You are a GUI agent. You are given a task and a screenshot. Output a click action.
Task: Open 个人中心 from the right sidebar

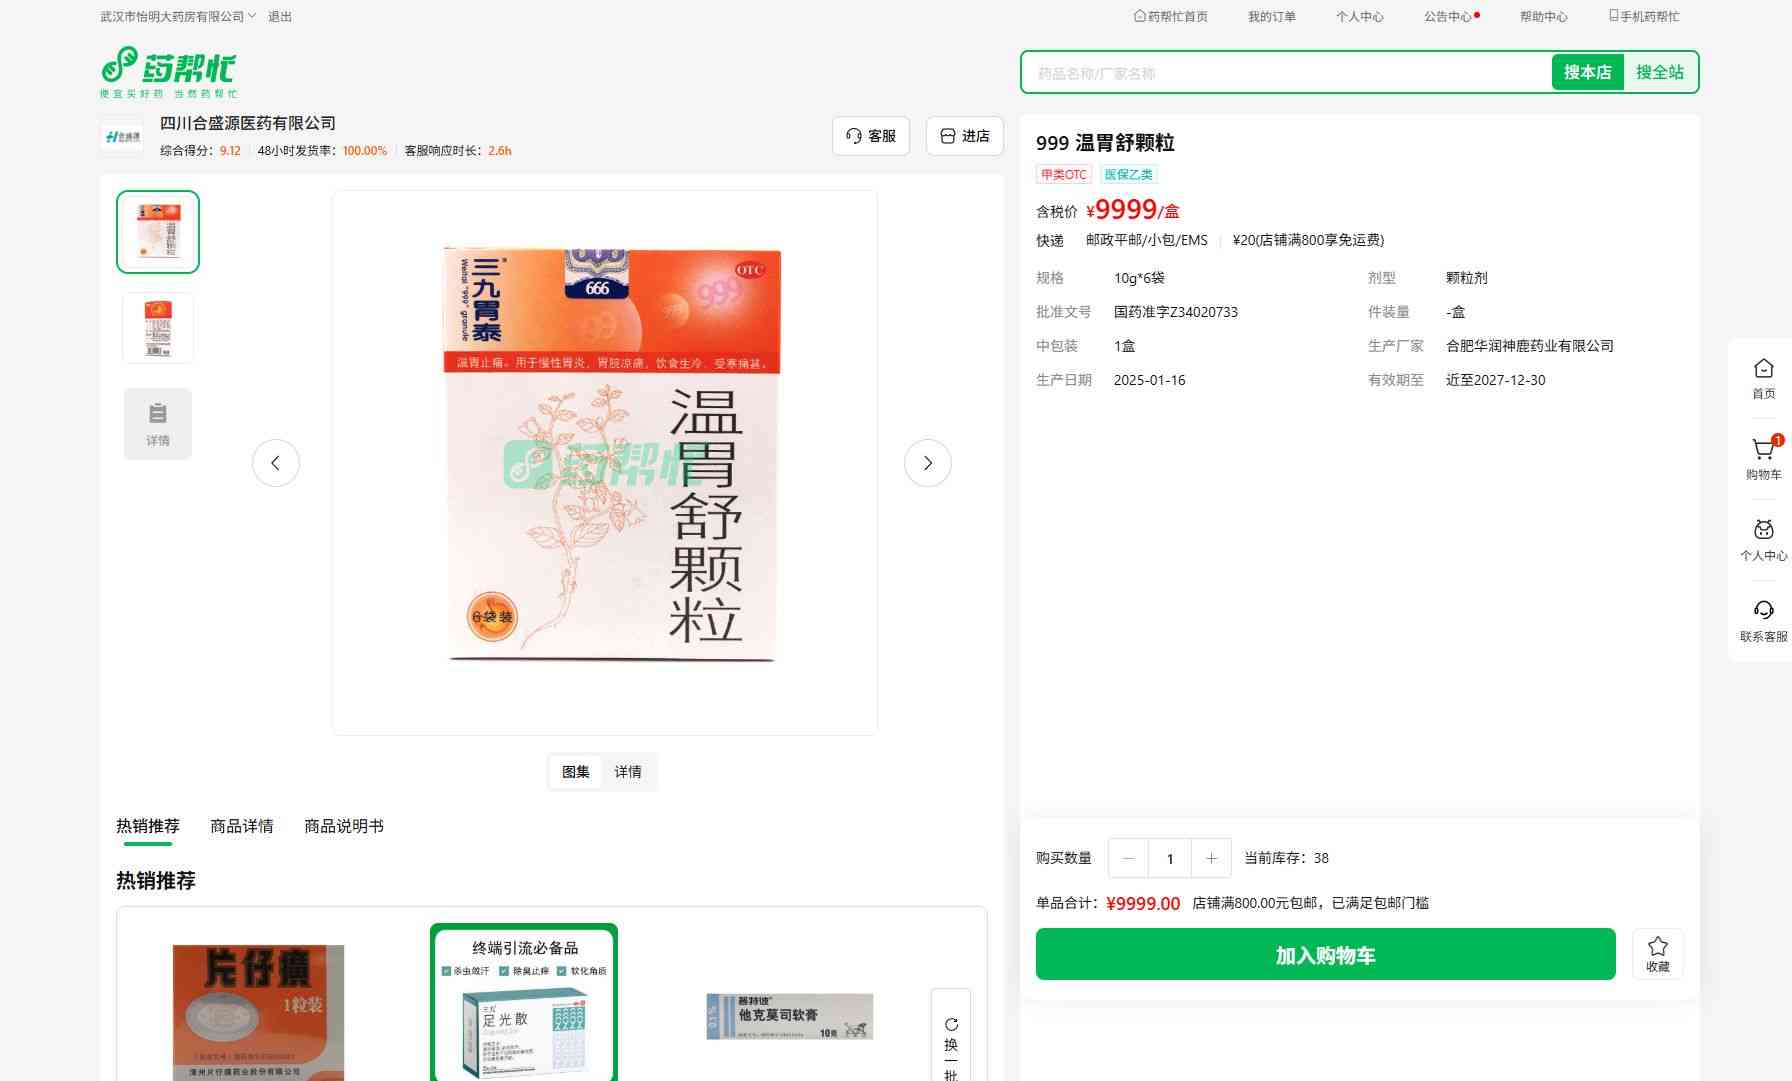coord(1763,539)
